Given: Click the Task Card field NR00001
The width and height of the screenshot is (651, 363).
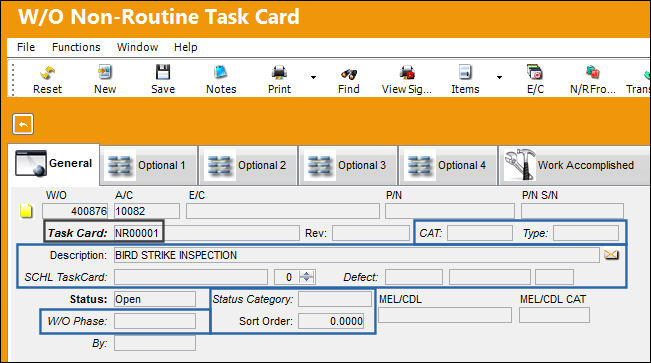Looking at the screenshot, I should point(207,233).
